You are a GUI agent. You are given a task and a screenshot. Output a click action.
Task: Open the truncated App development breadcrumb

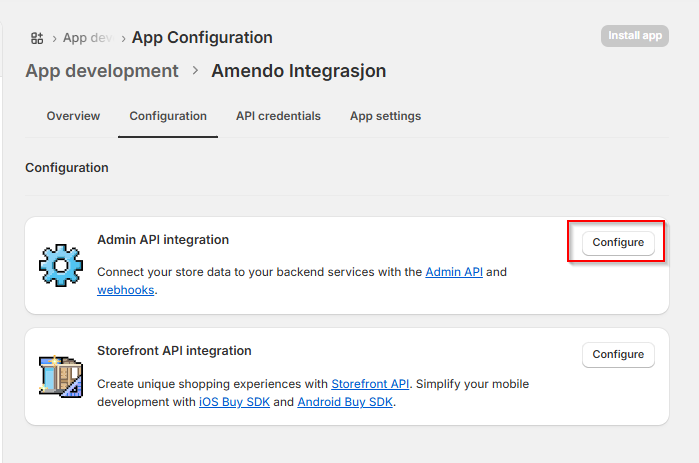[87, 38]
